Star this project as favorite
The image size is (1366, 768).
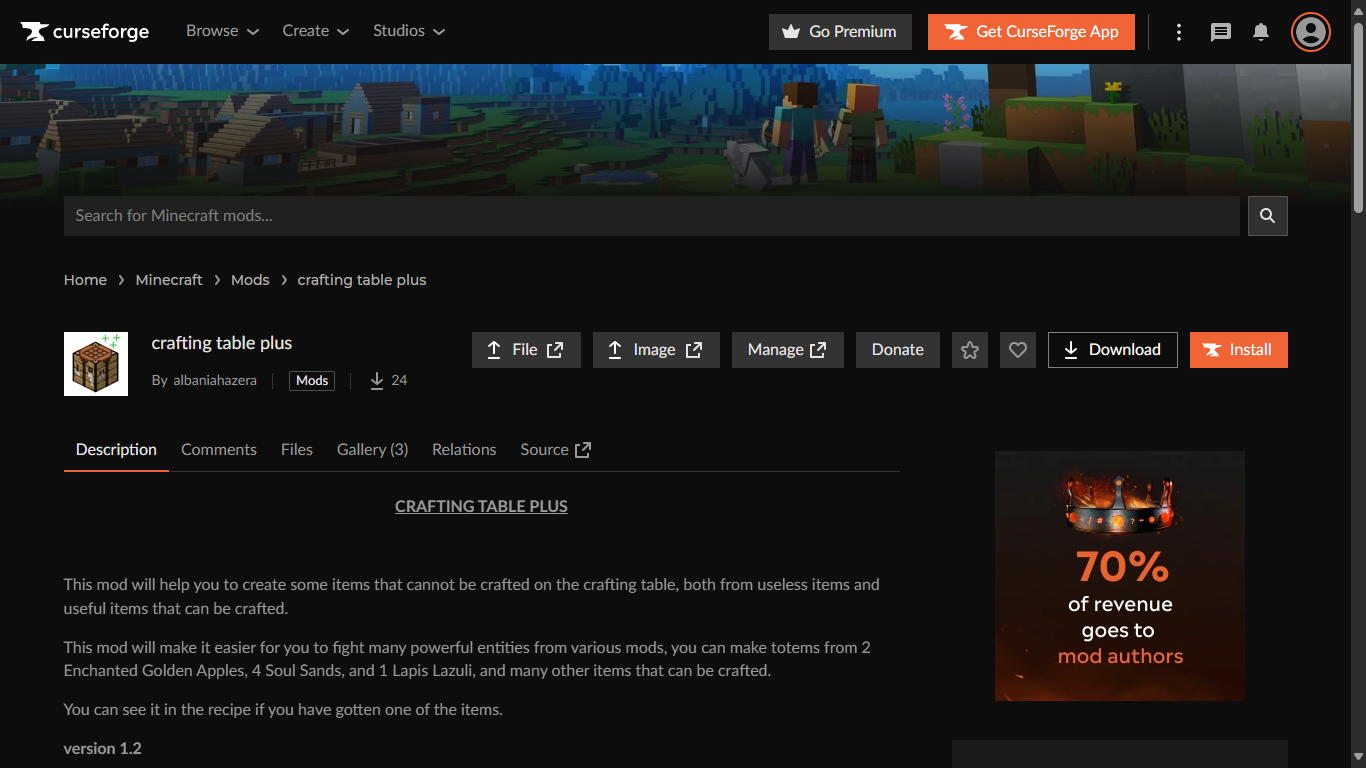970,350
